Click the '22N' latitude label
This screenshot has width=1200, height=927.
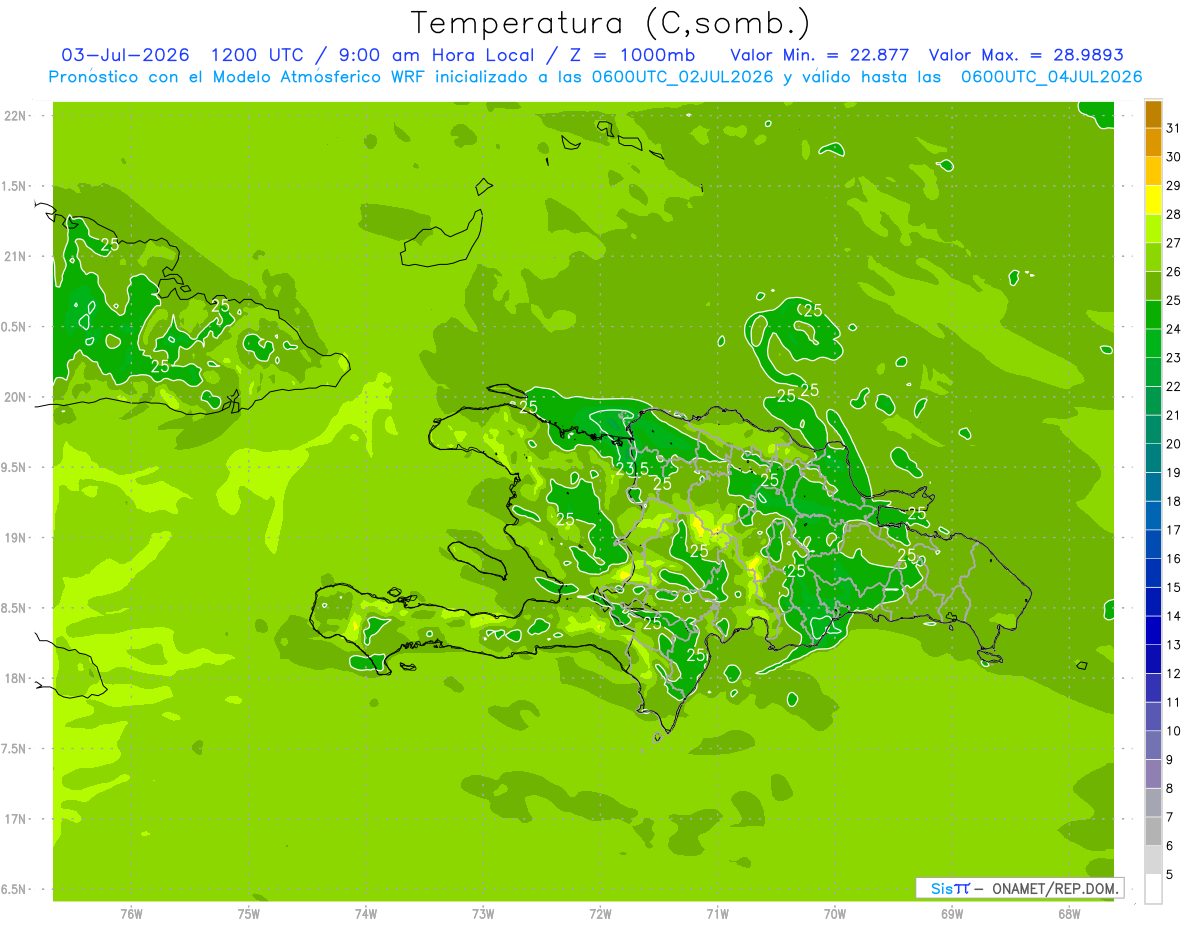[14, 116]
